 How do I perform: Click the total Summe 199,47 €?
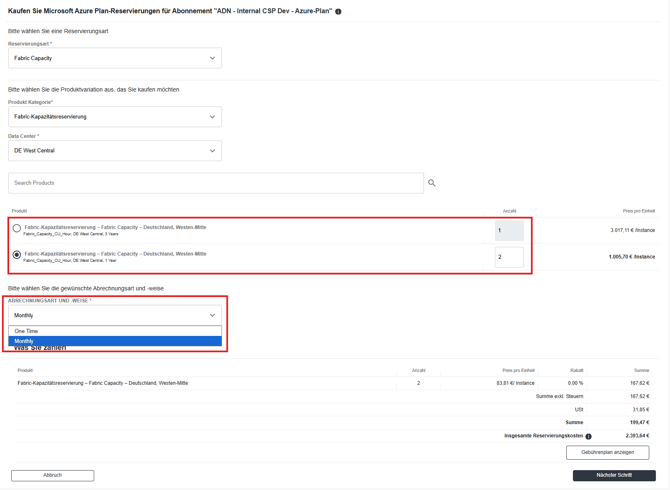pyautogui.click(x=639, y=423)
